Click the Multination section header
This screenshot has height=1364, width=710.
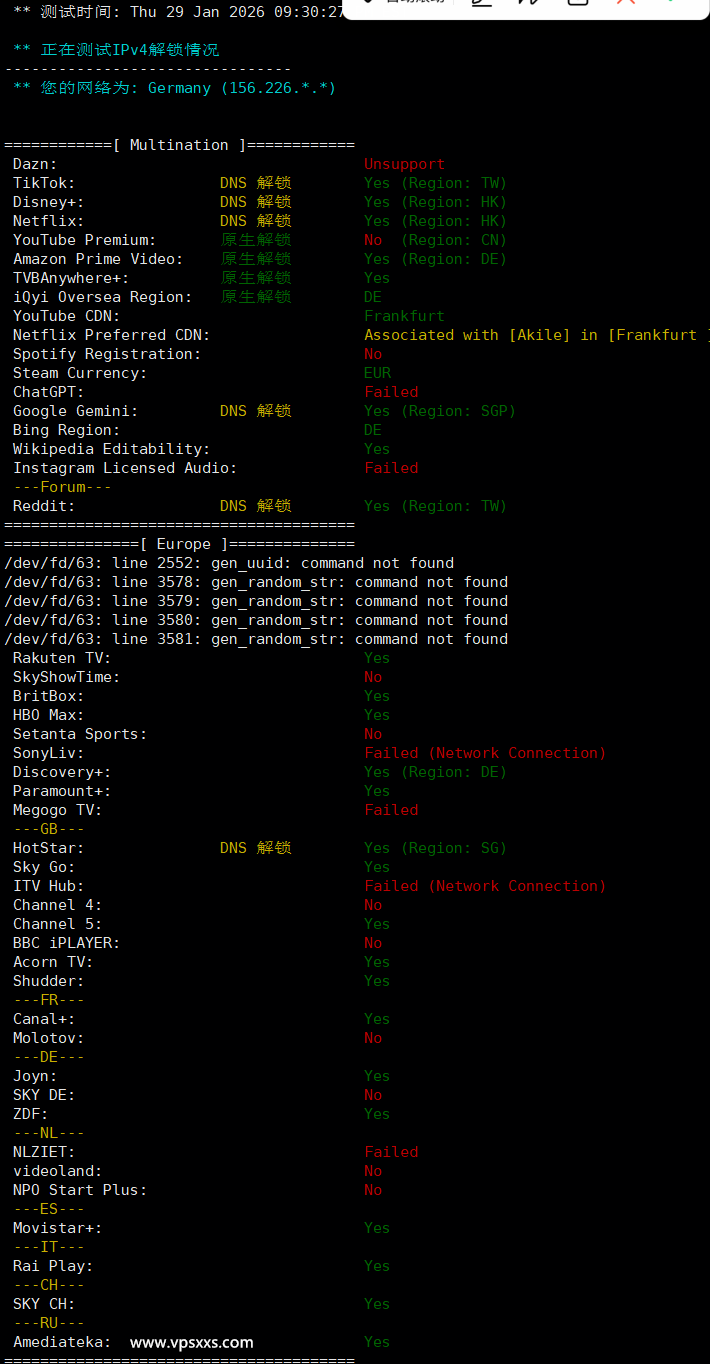click(179, 145)
